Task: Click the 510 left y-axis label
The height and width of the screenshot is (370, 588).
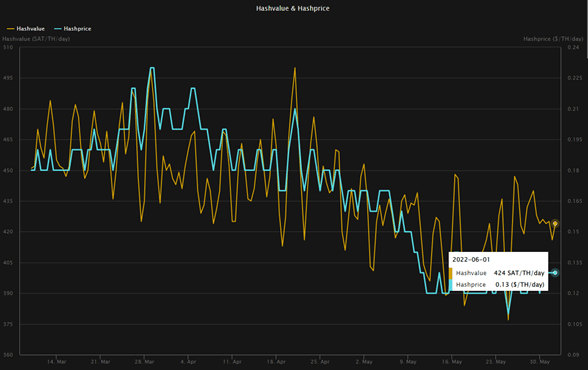Action: coord(8,47)
